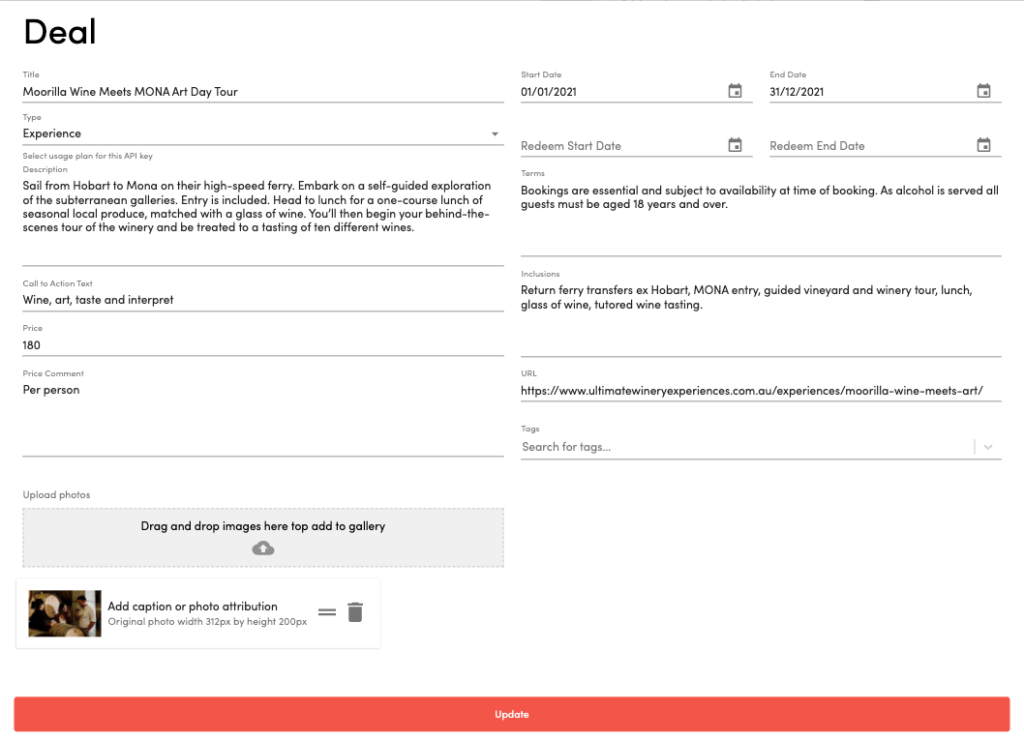Screen dimensions: 1024x740
Task: Expand the Type dropdown showing Experience
Action: 263,133
